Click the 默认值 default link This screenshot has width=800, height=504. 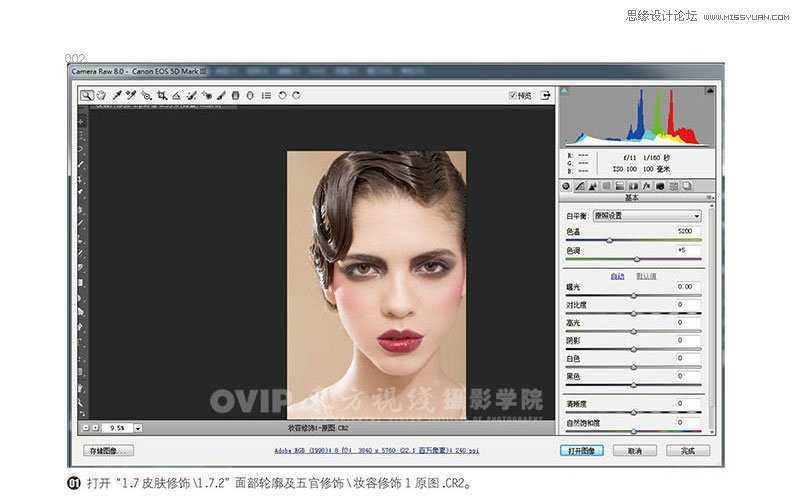(646, 276)
